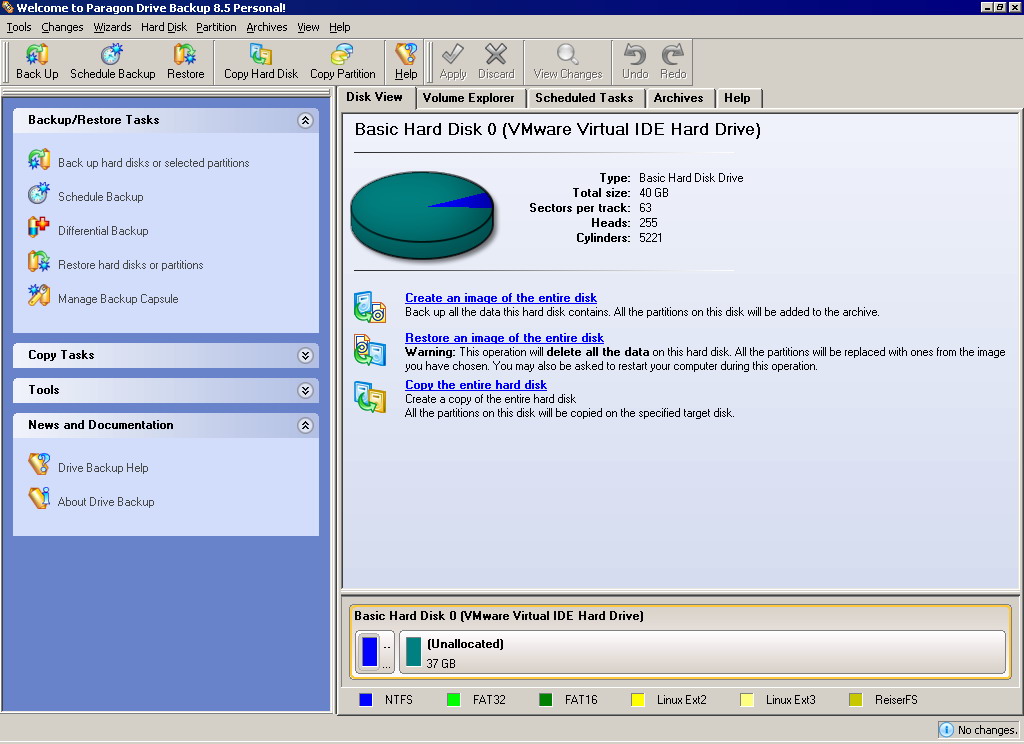
Task: Click 'Copy the entire hard disk' link
Action: [476, 385]
